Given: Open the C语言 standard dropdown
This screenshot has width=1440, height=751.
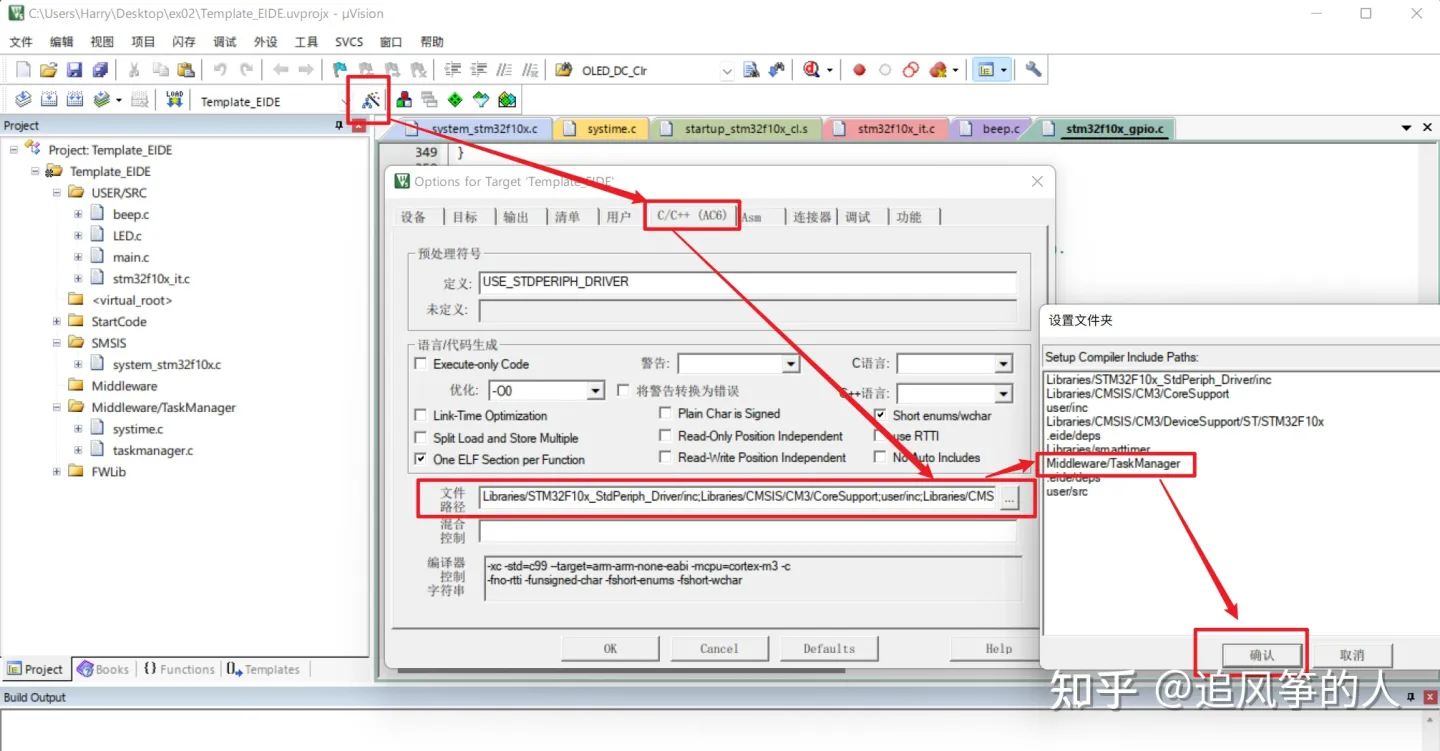Looking at the screenshot, I should pos(1004,364).
